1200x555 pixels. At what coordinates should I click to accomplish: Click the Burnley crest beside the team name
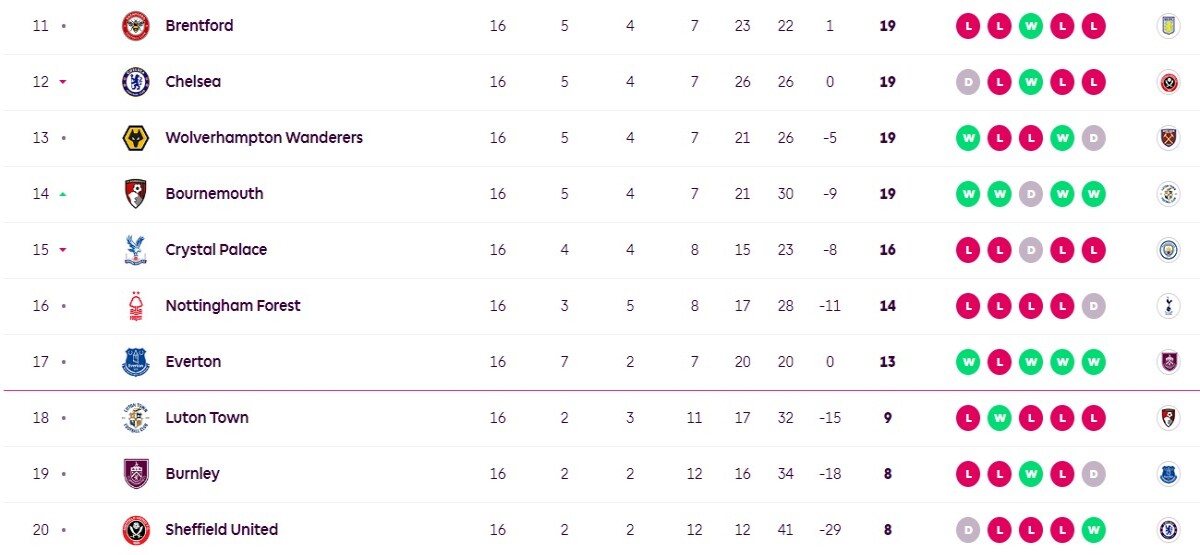click(135, 474)
